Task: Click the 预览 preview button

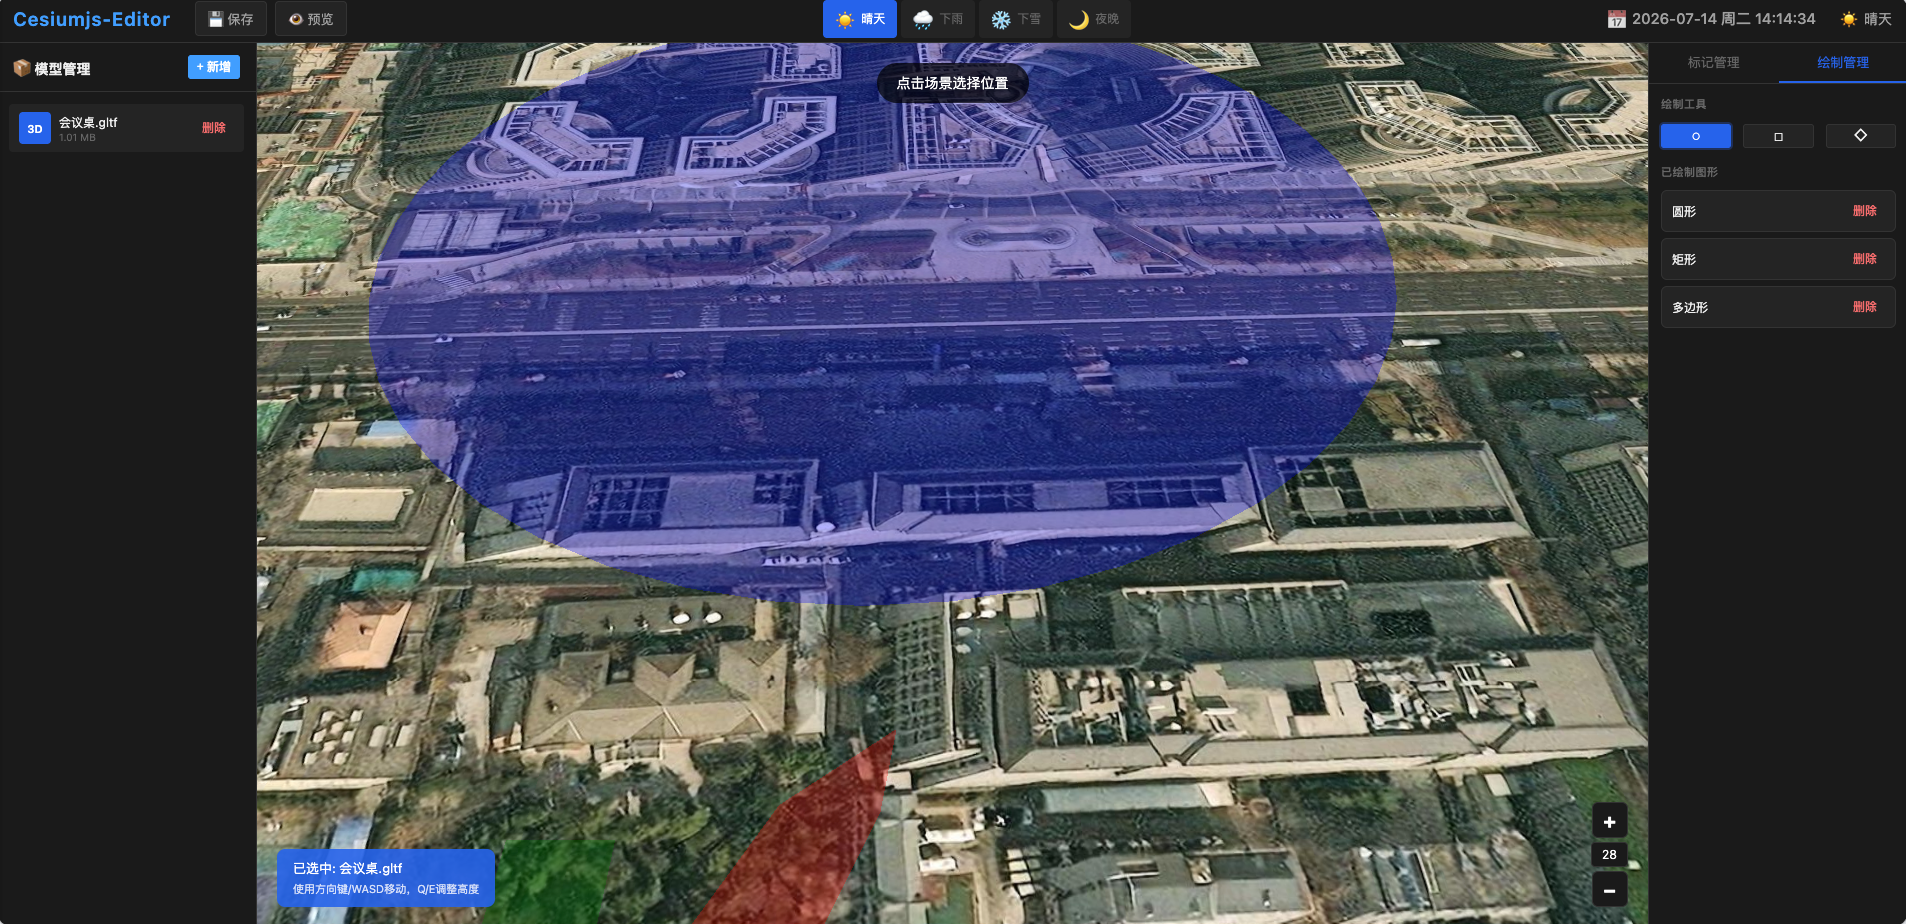Action: [311, 19]
